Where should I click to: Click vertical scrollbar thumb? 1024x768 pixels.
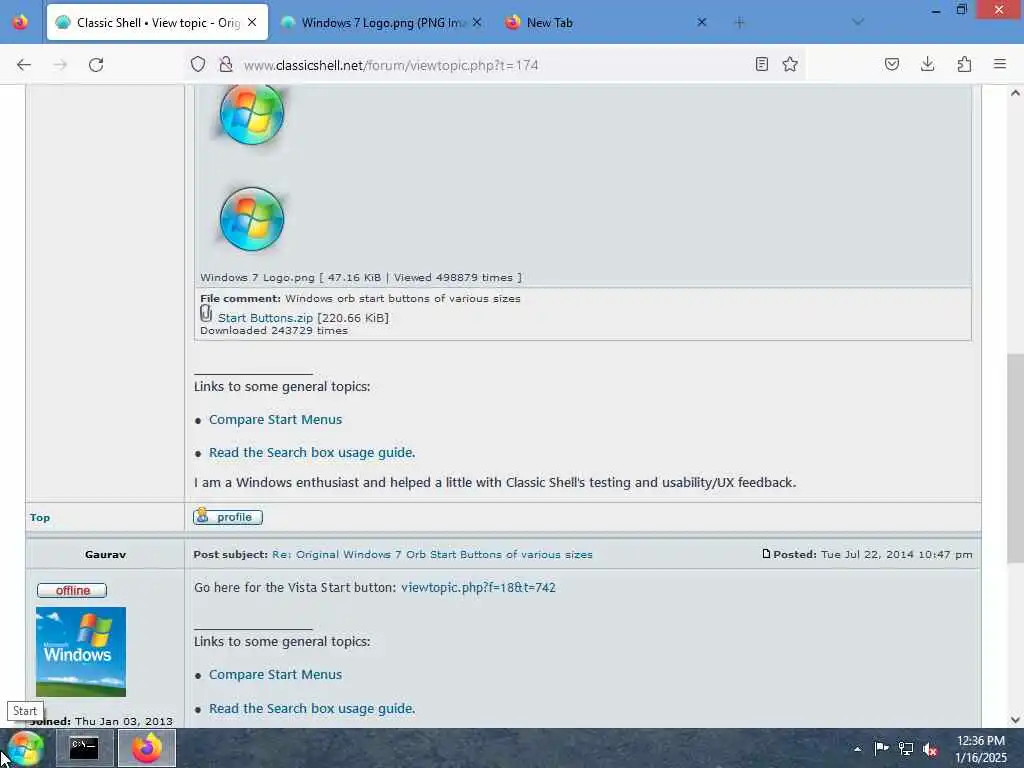[x=1015, y=458]
